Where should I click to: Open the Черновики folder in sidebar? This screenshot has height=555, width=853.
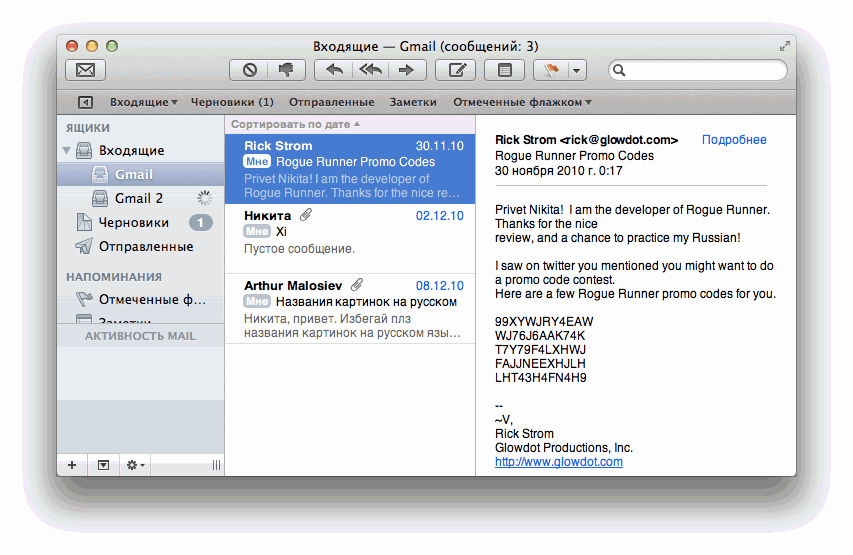[140, 222]
